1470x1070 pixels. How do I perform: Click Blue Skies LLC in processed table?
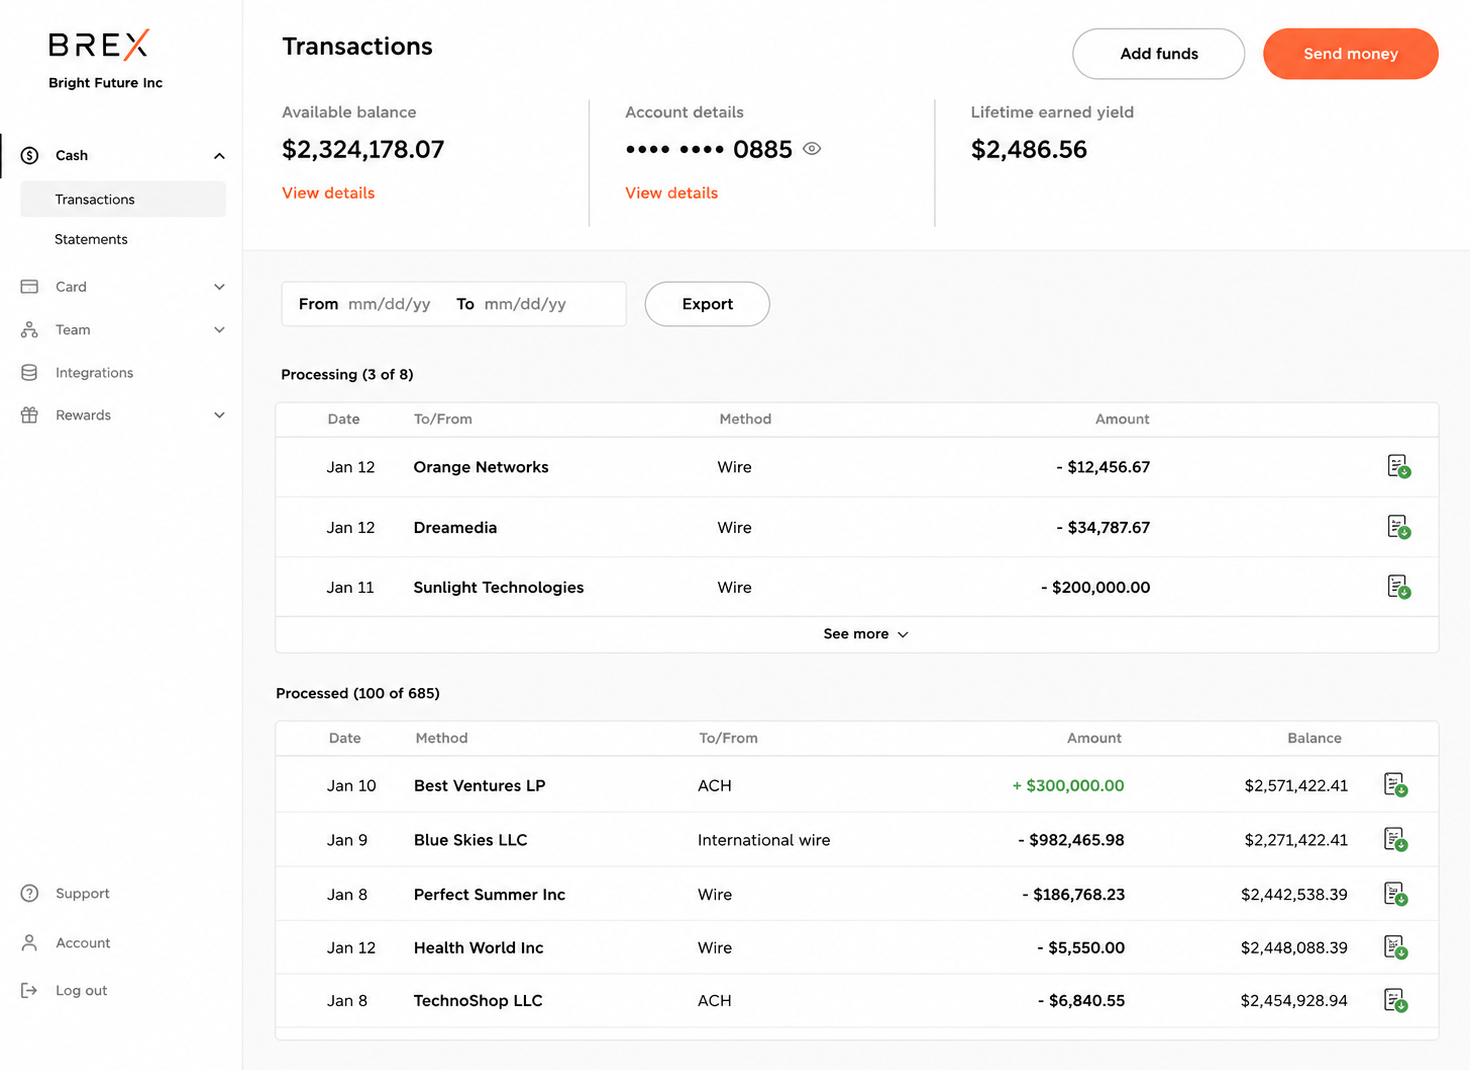(x=470, y=840)
